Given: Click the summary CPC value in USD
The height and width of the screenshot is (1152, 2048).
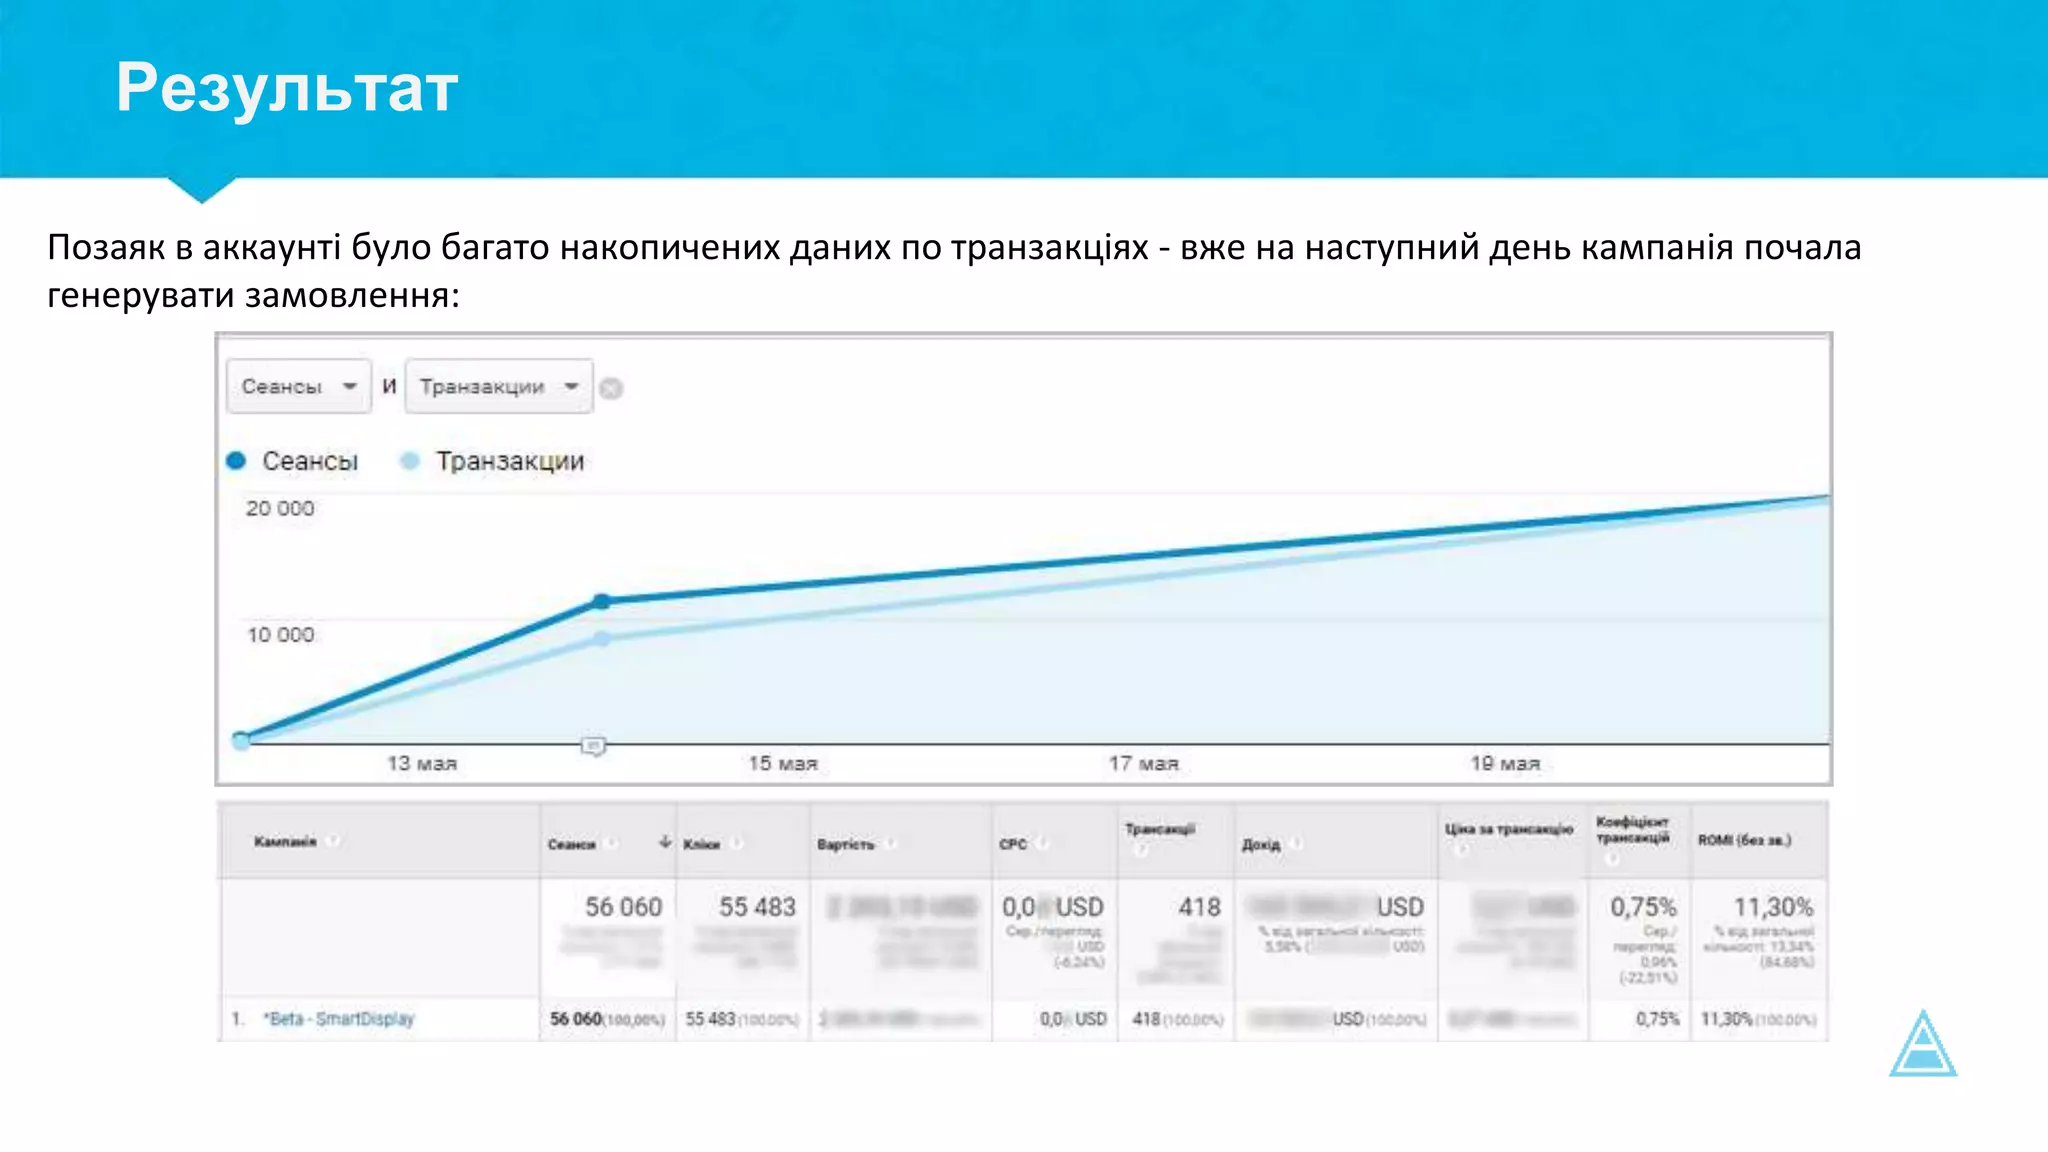Looking at the screenshot, I should (1053, 907).
